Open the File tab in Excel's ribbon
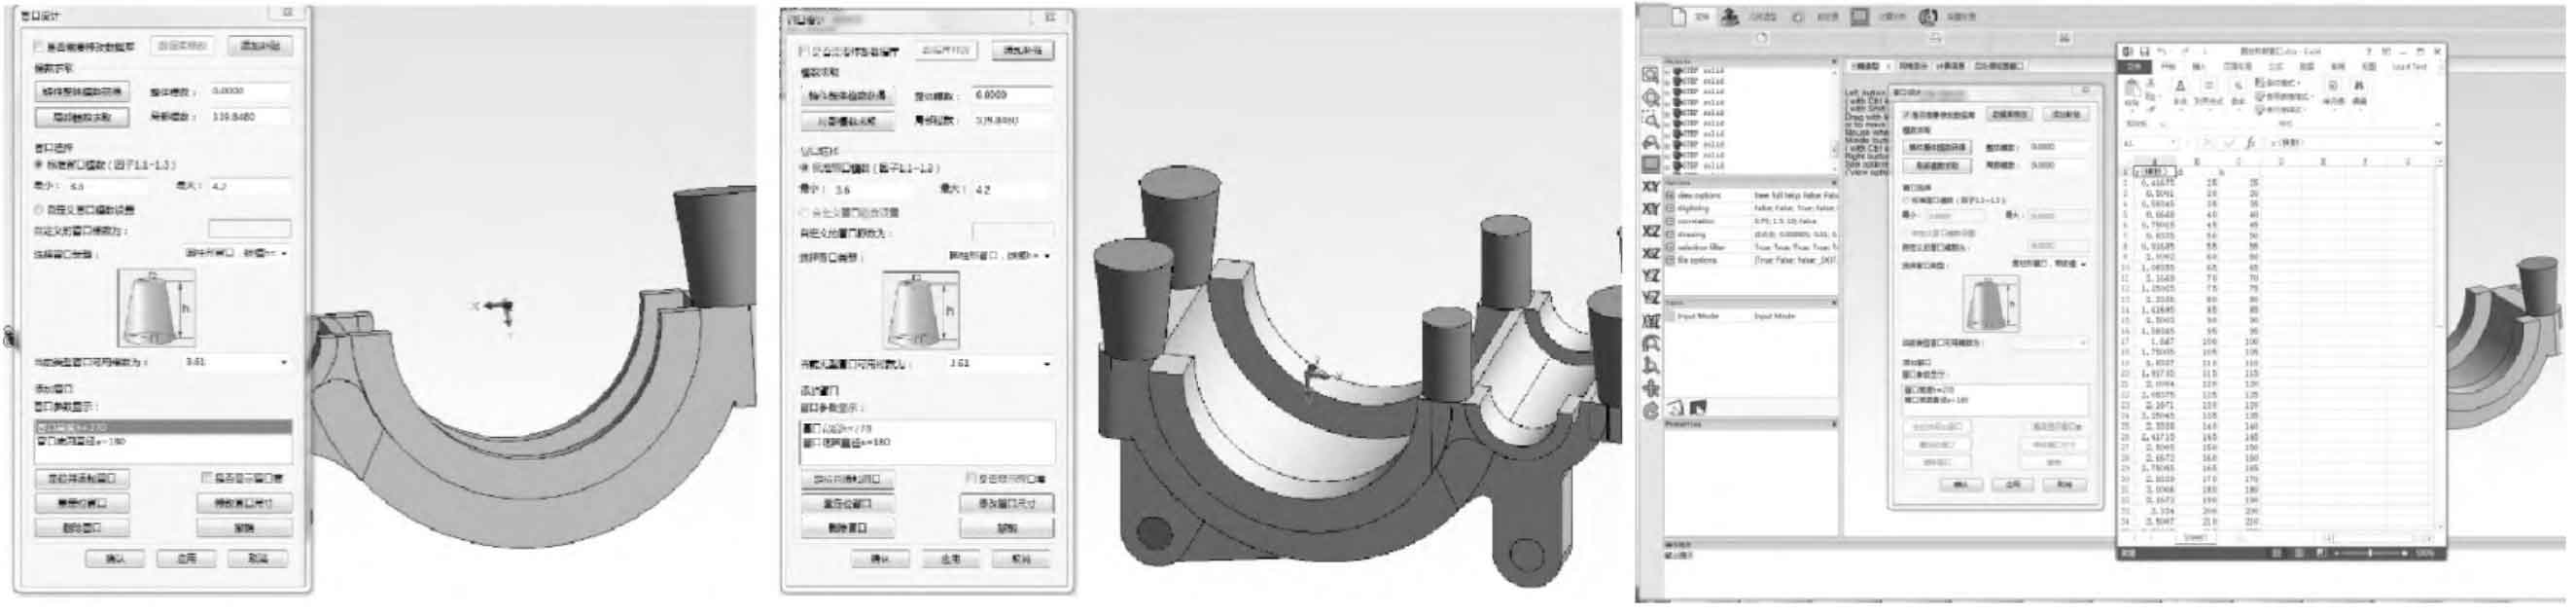Image resolution: width=2576 pixels, height=614 pixels. pyautogui.click(x=2134, y=67)
